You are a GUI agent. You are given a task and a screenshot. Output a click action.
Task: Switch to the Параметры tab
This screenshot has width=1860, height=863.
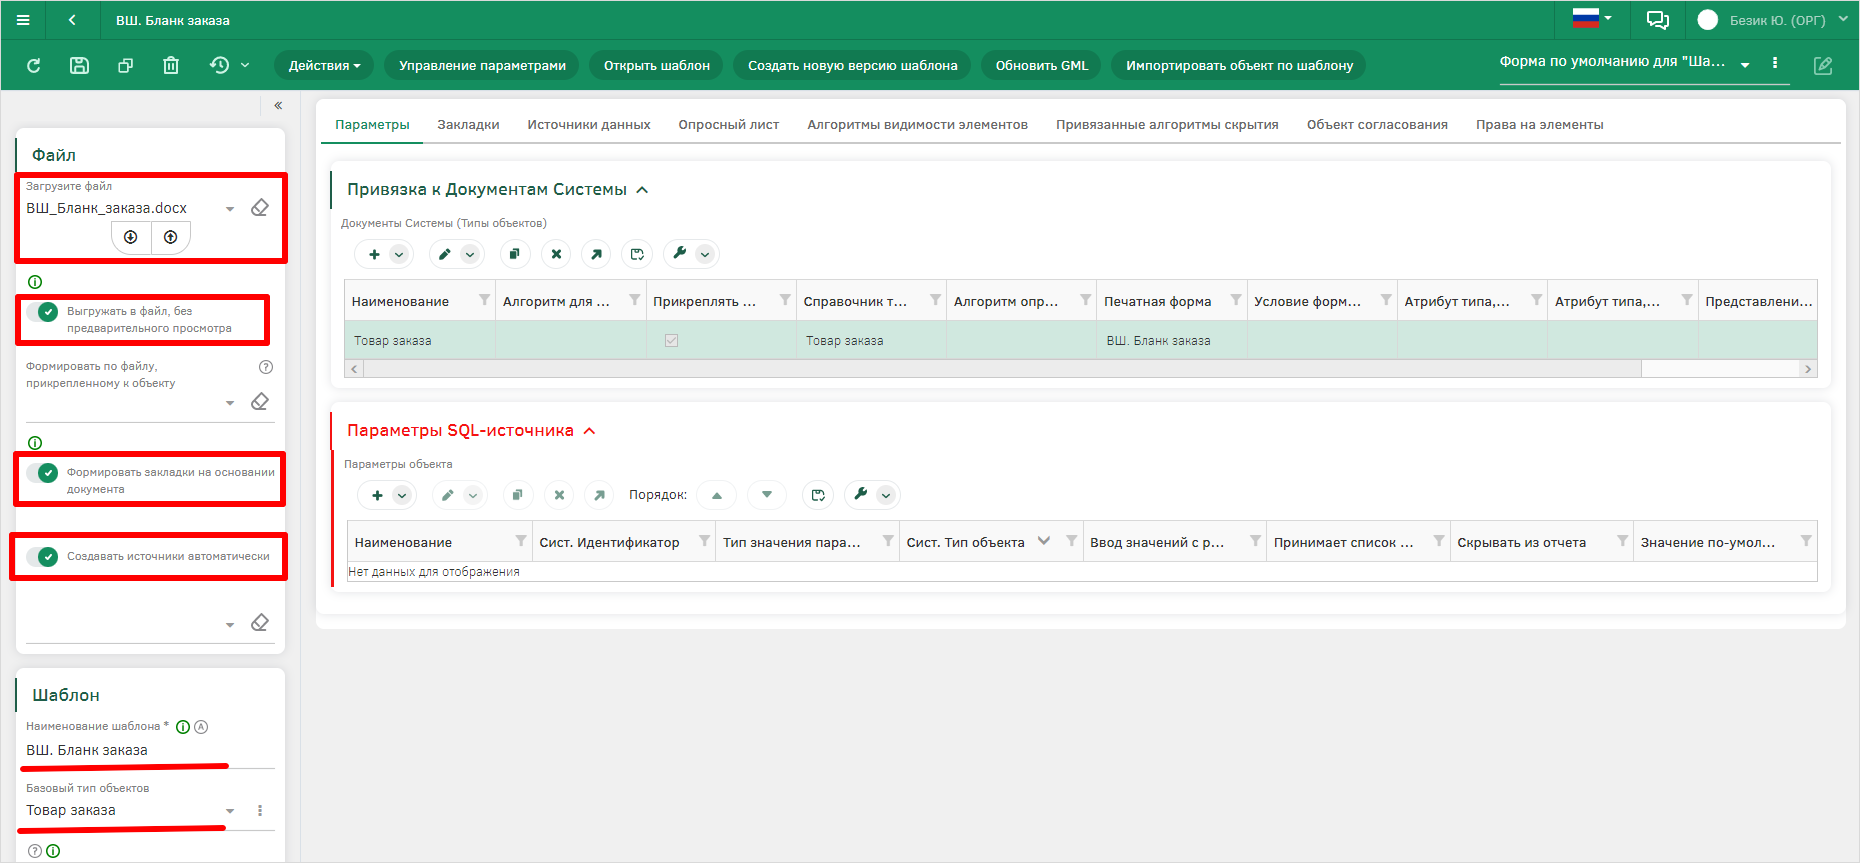(372, 125)
